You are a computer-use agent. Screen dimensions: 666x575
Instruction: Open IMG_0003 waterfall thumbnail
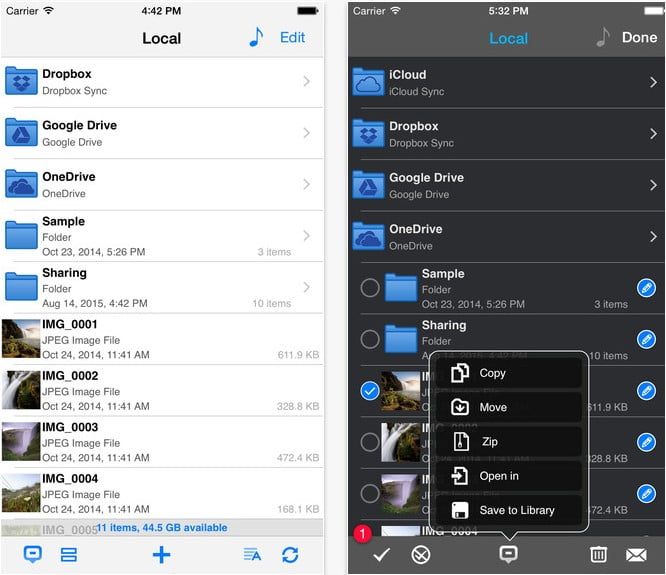[x=21, y=441]
